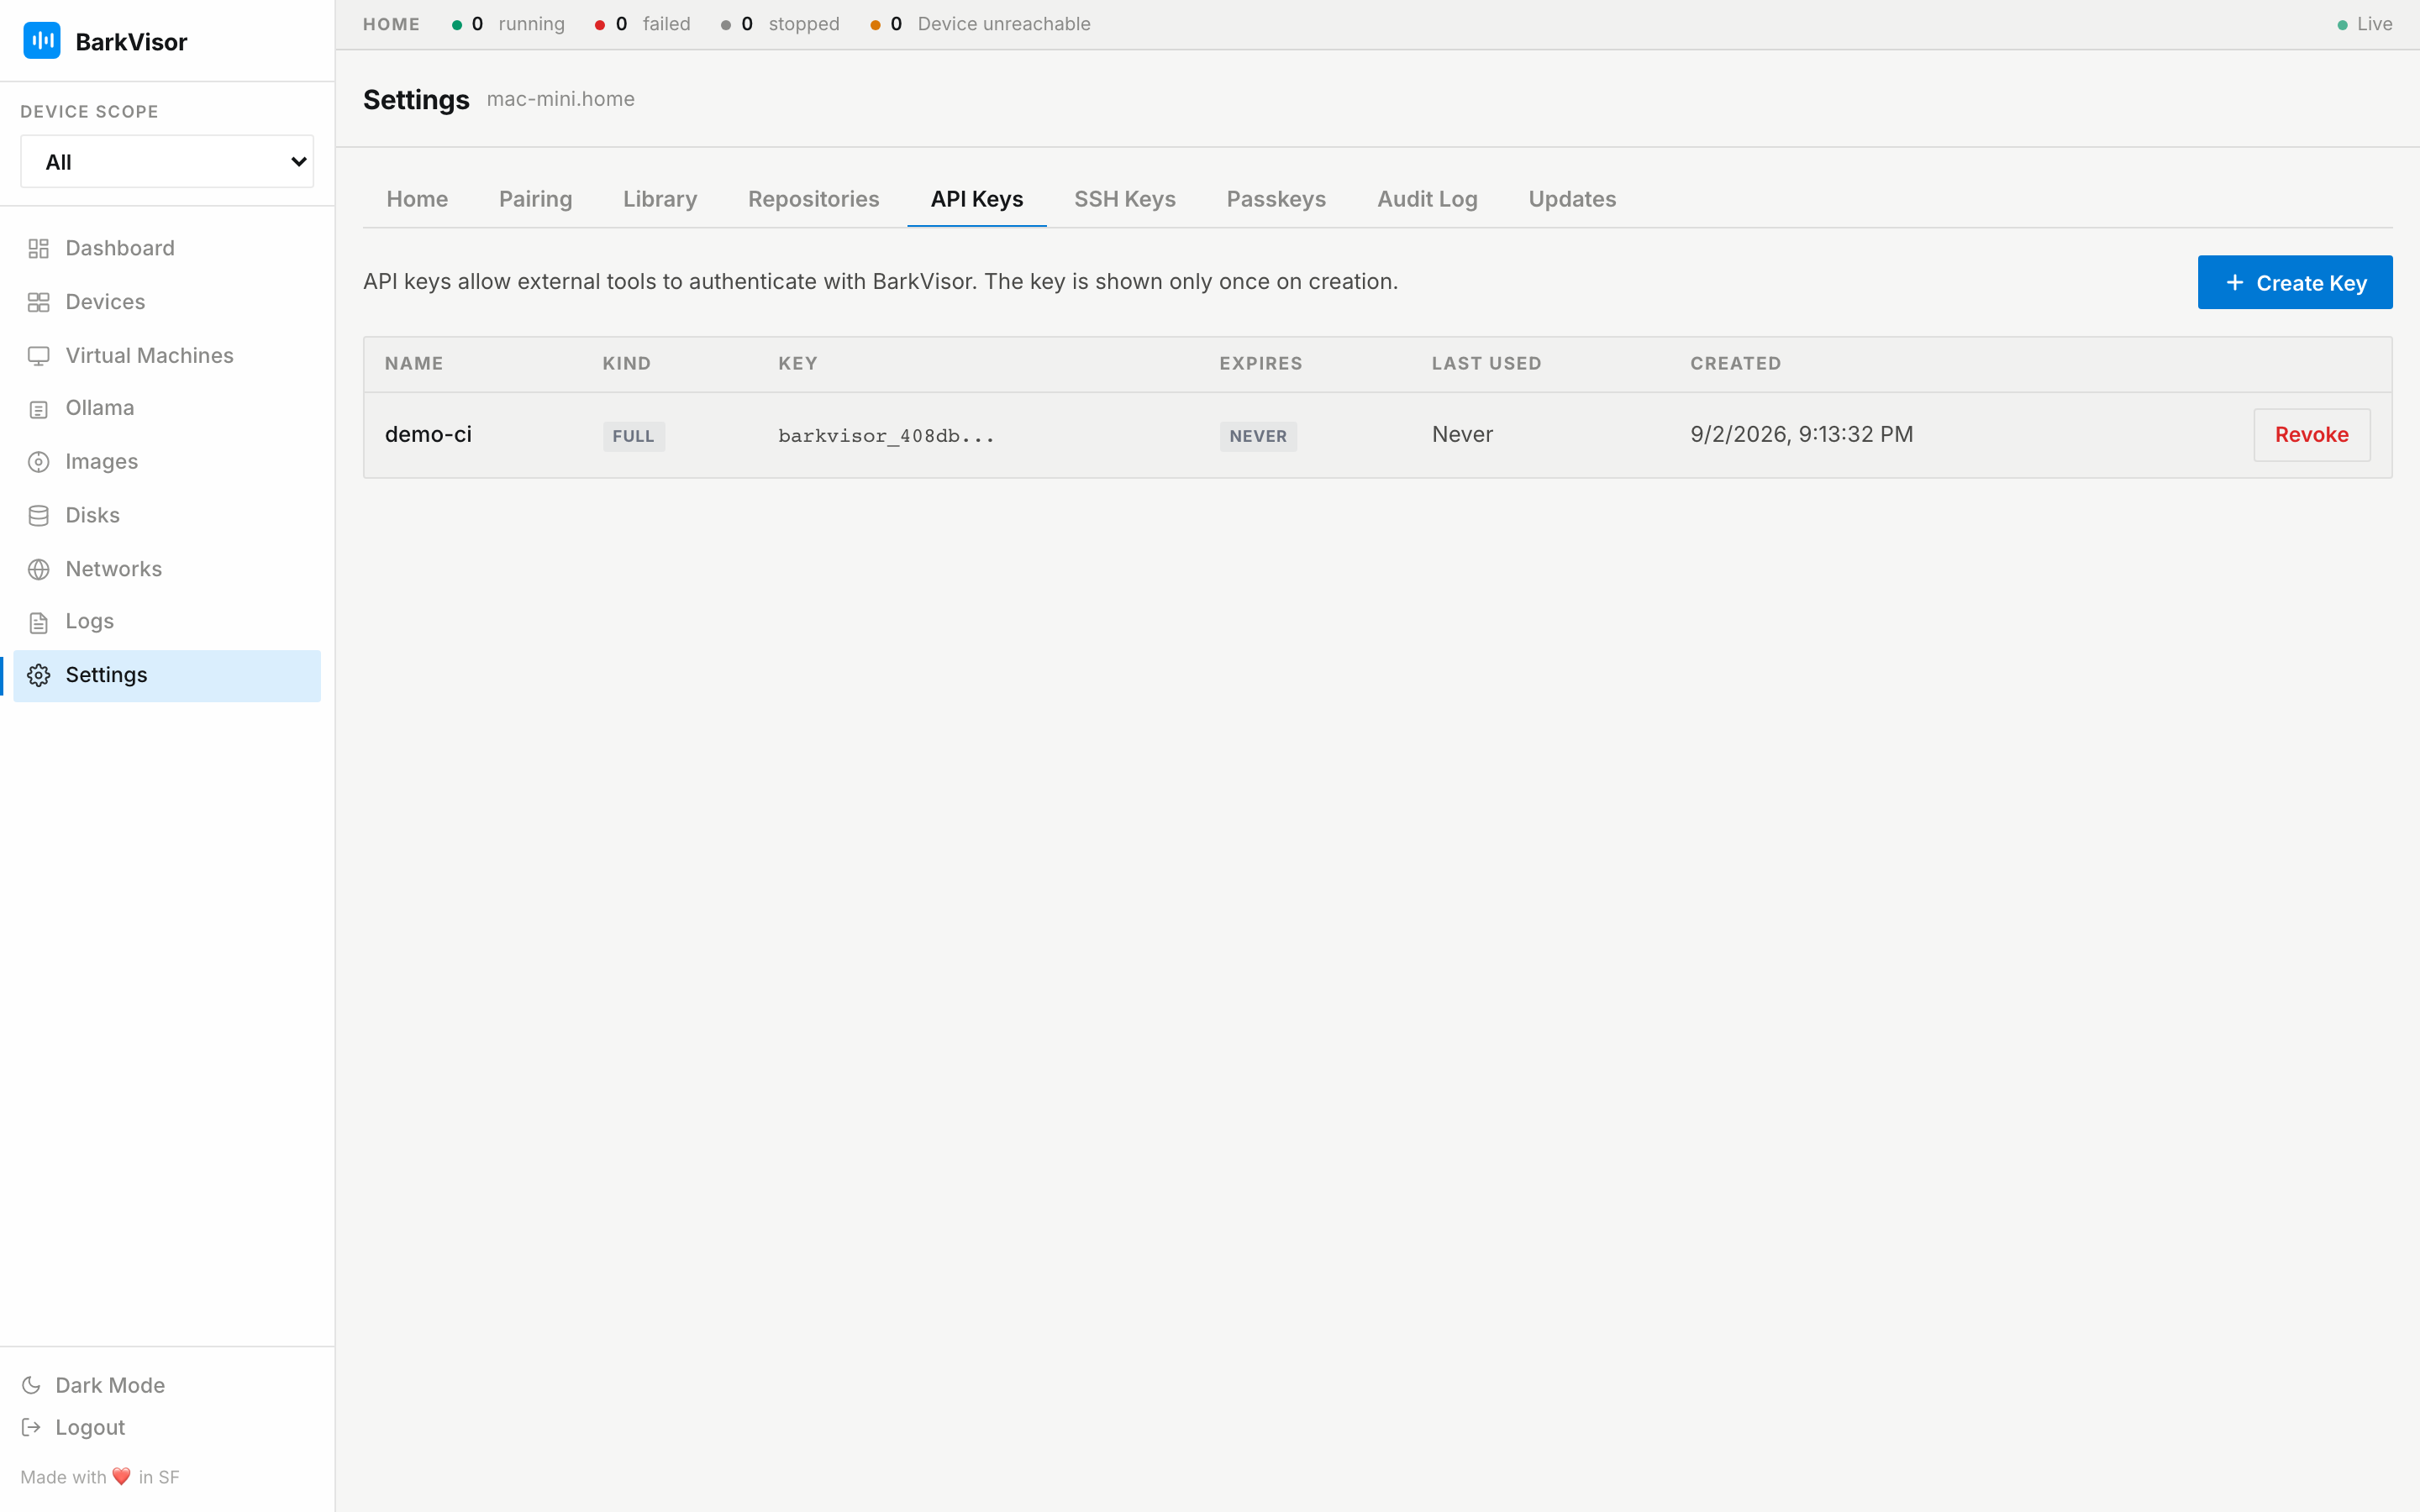Revoke the demo-ci API key

[2311, 435]
